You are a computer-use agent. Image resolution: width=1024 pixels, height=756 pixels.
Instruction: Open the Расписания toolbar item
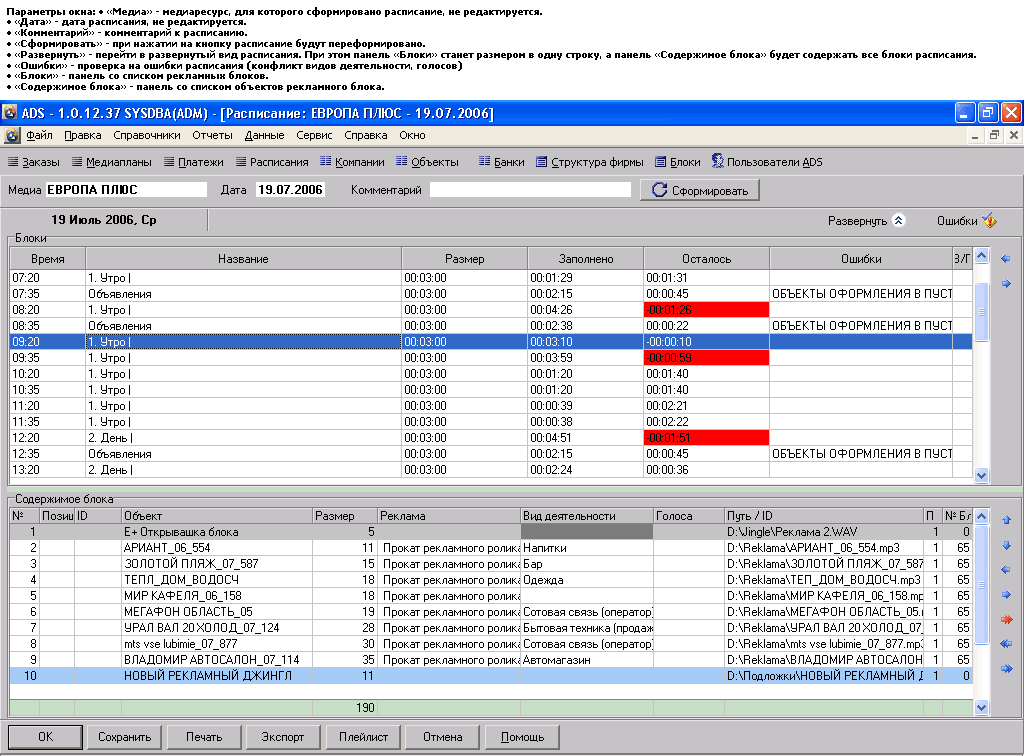point(272,162)
